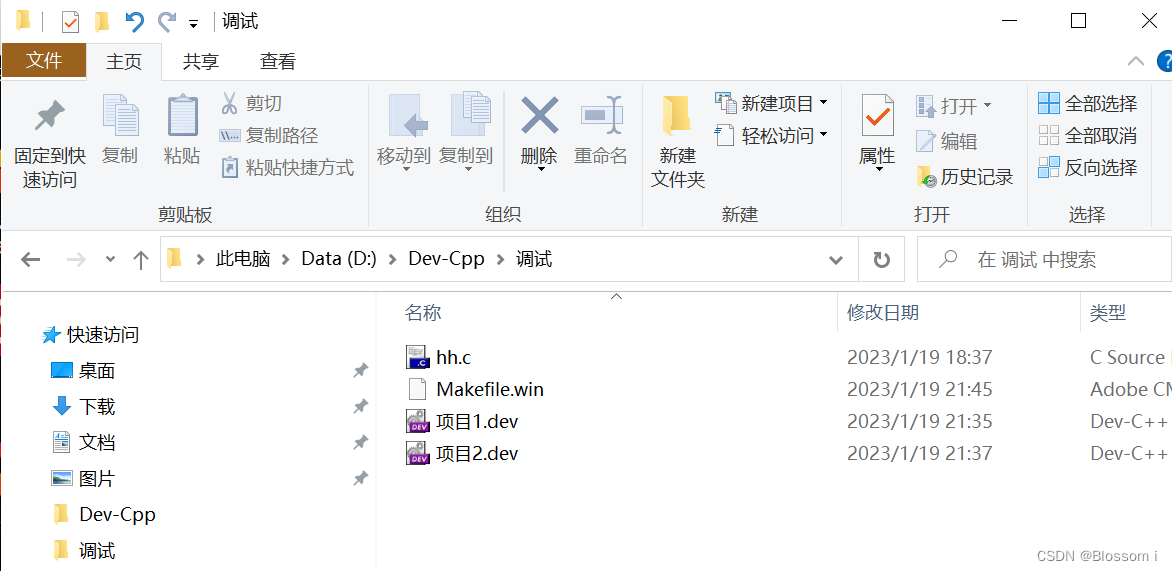Switch to the View (查看) tab
This screenshot has height=571, width=1172.
[278, 61]
